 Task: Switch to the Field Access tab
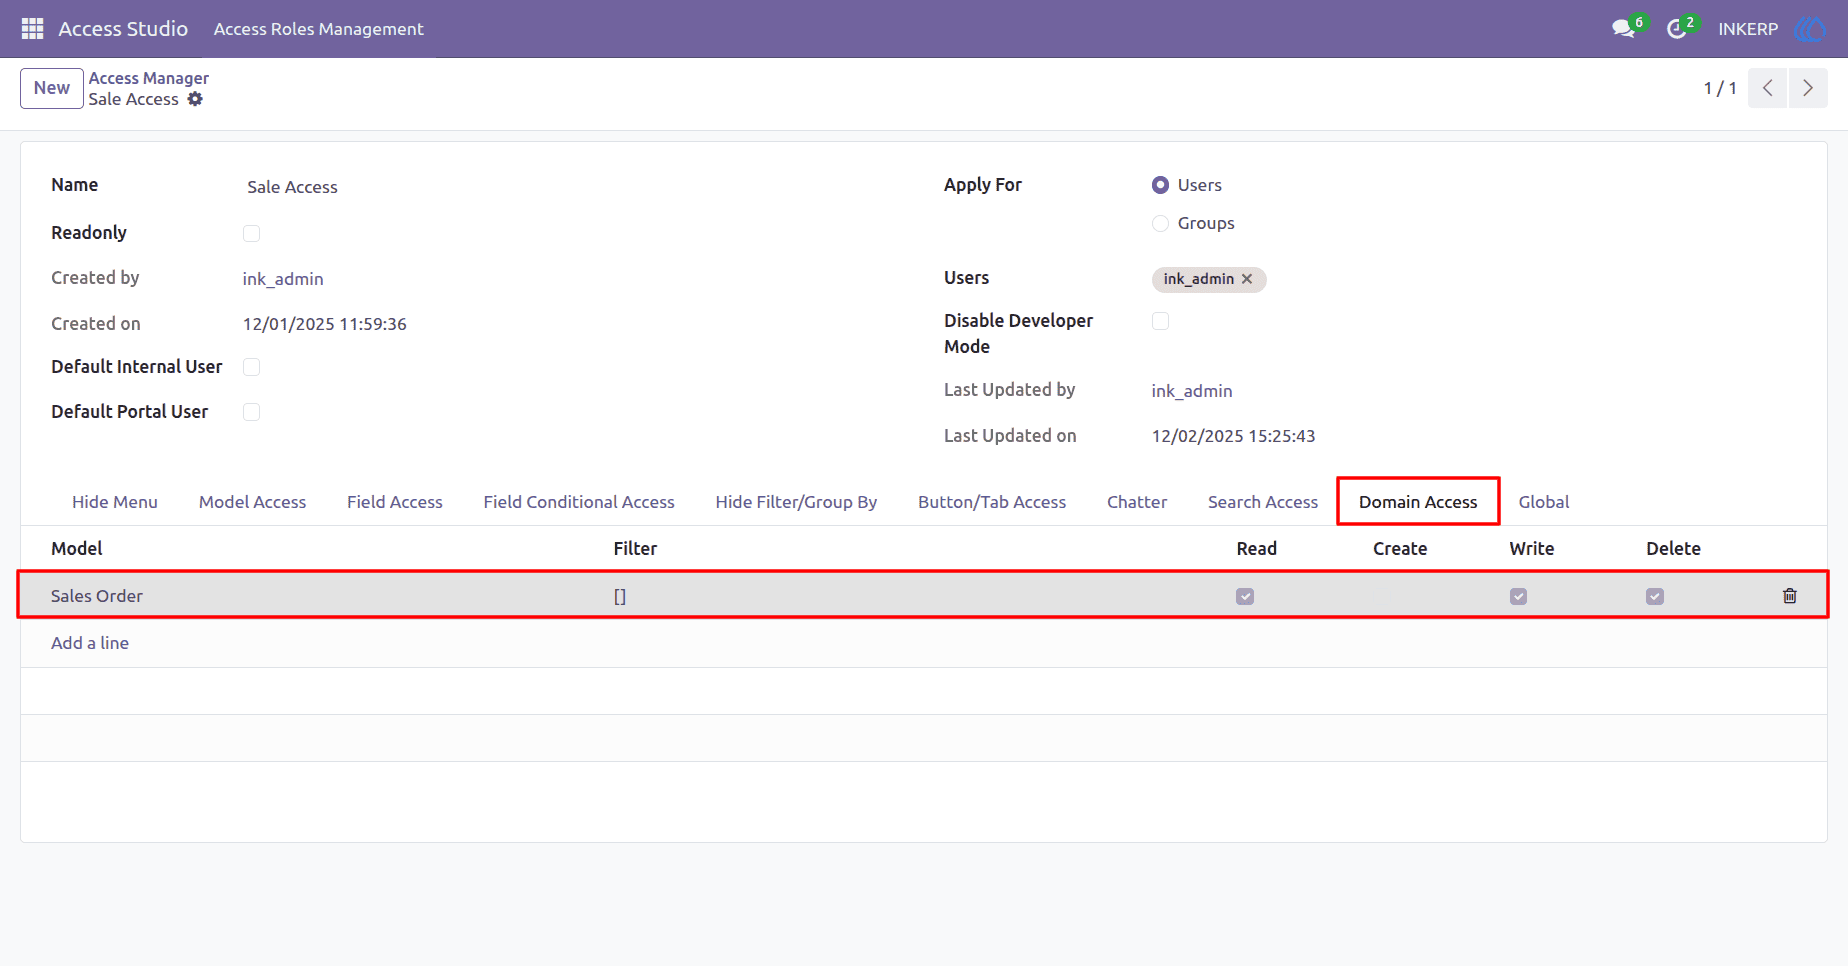point(395,502)
